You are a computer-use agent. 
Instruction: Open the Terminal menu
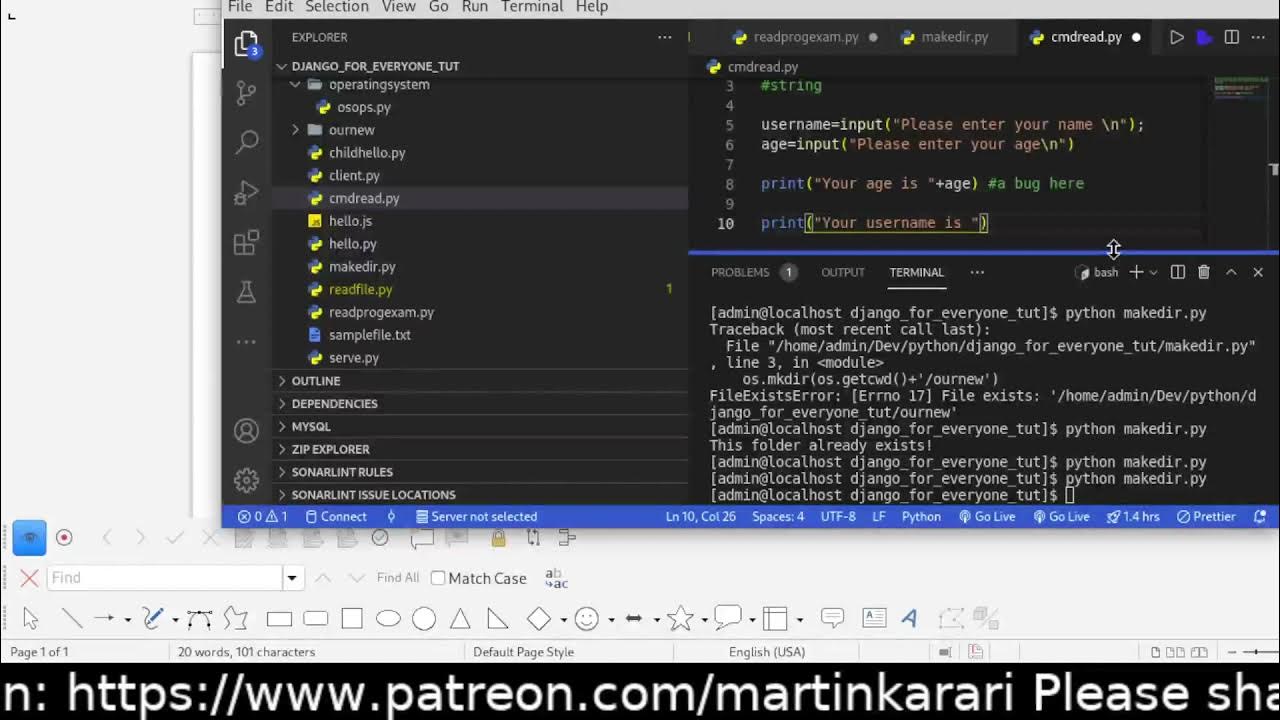[532, 7]
